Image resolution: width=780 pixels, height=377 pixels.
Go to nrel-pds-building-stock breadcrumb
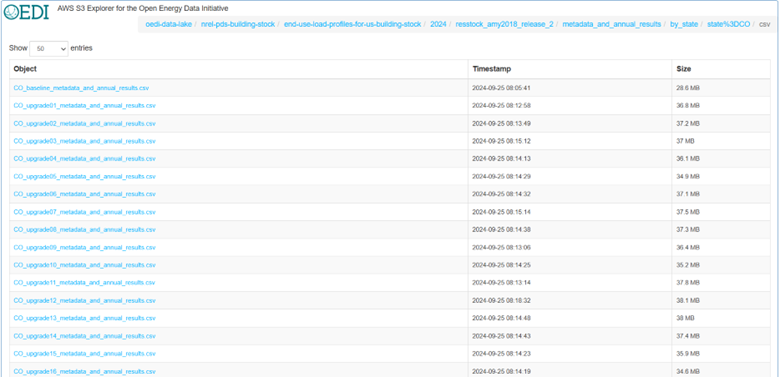[238, 24]
